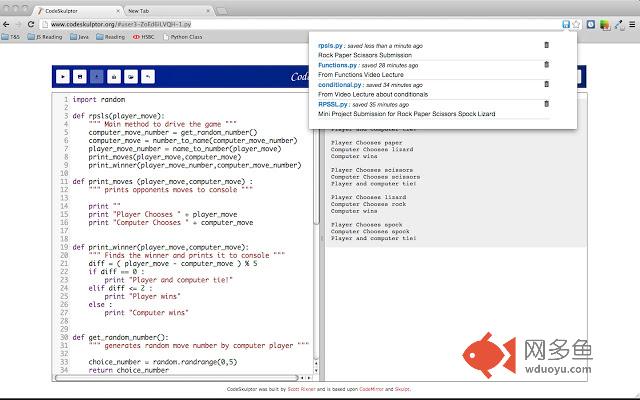Click the splitter handle between editor and console
Screen dimensions: 640x400
pos(322,238)
